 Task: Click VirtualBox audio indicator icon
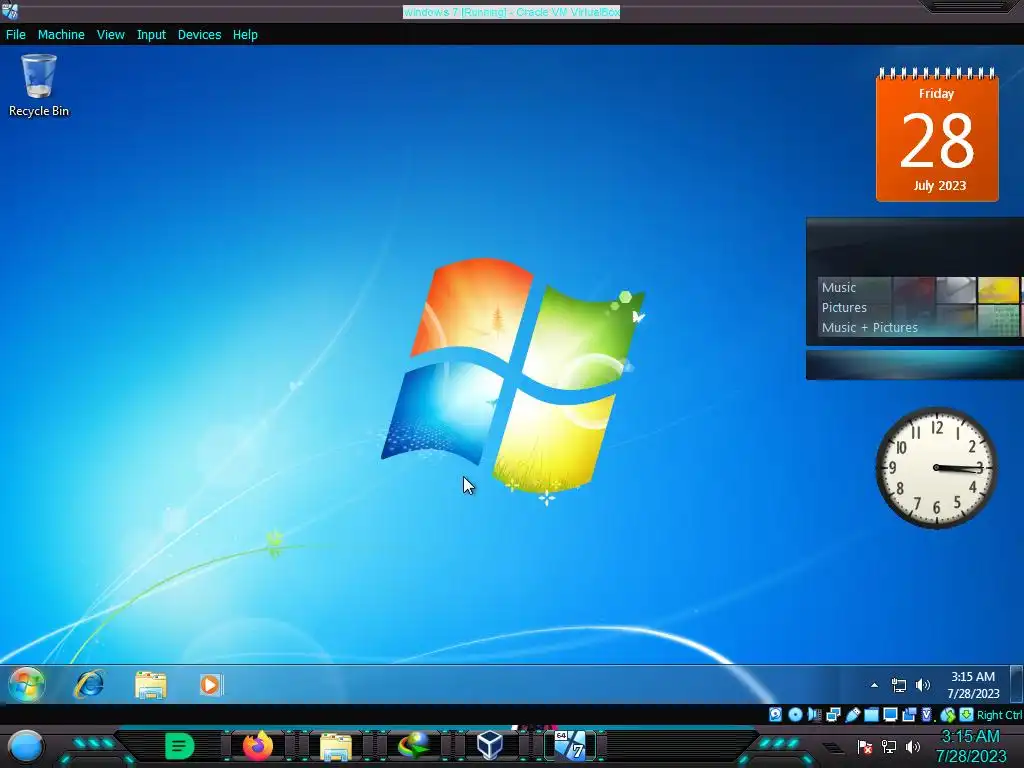tap(814, 714)
